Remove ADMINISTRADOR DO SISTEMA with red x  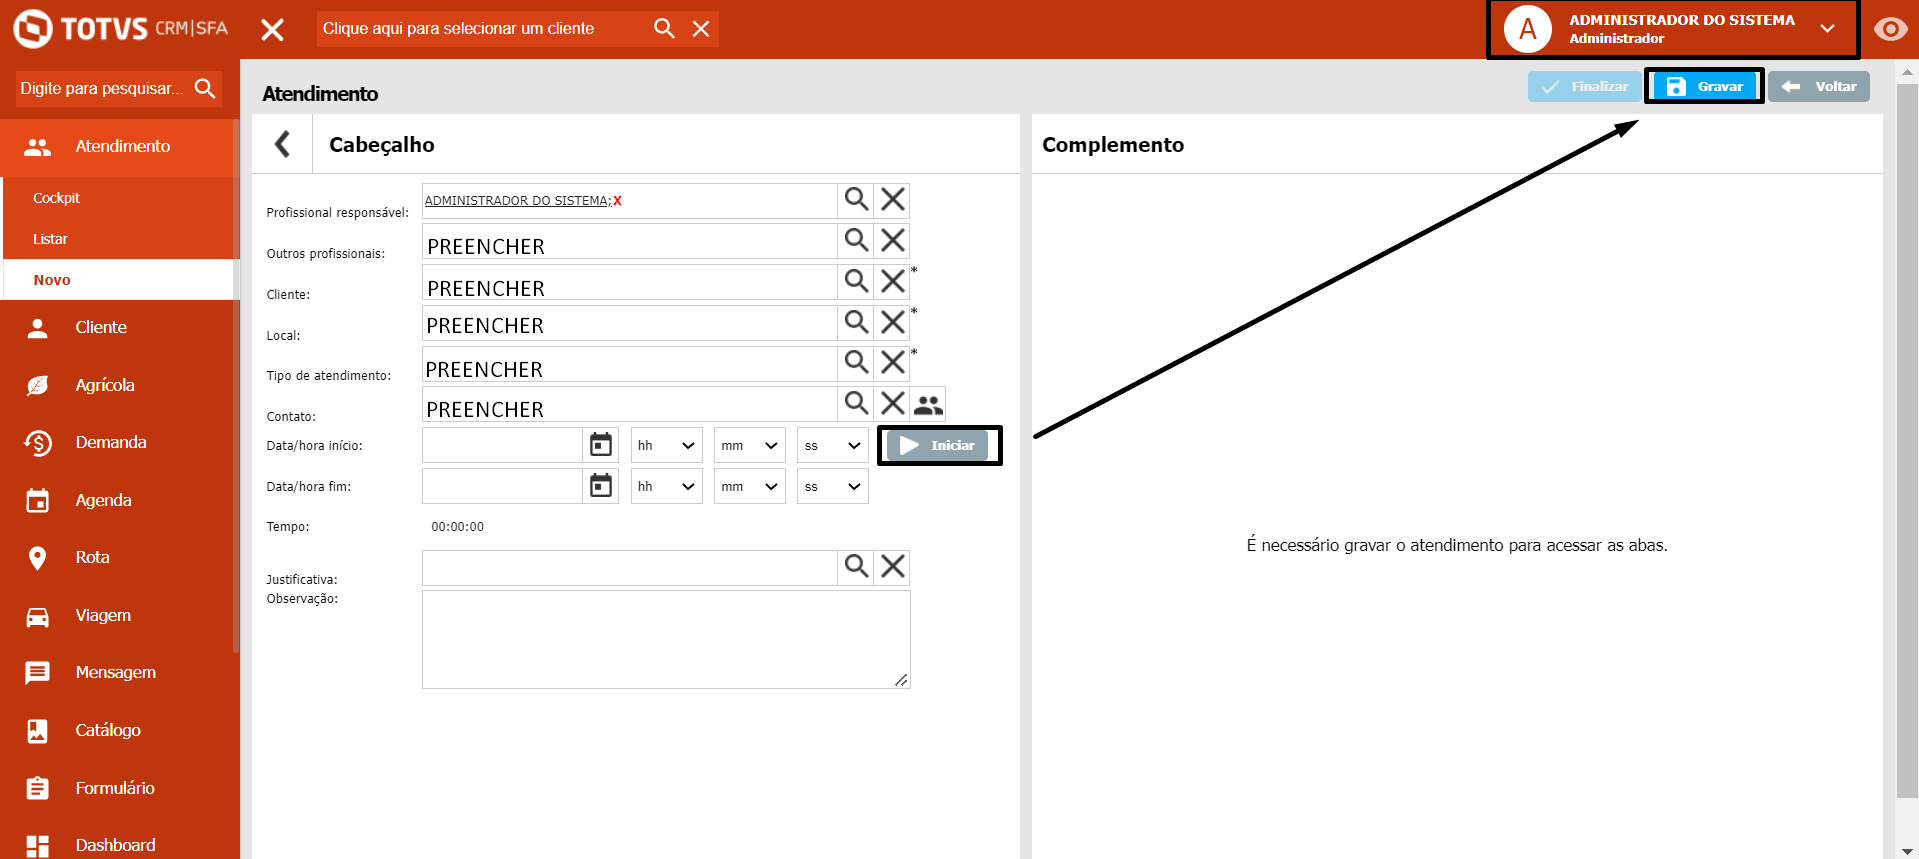[618, 201]
